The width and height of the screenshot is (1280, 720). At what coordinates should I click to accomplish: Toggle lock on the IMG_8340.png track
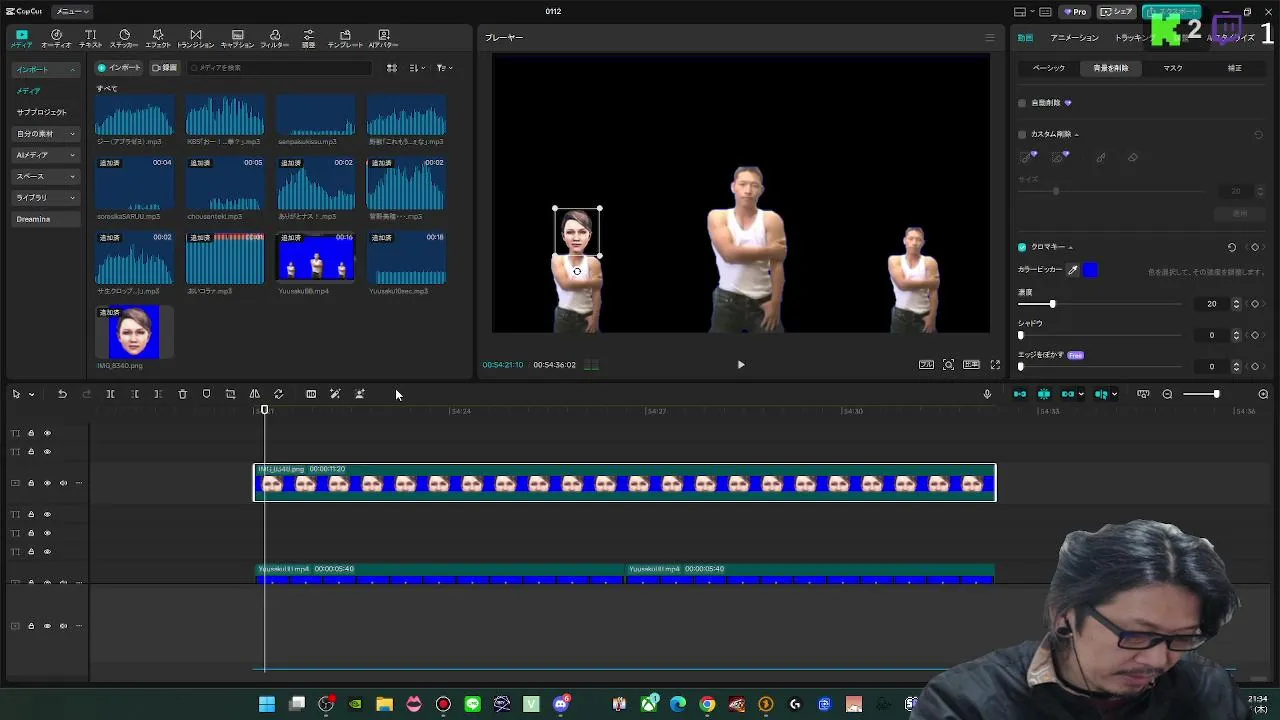(31, 483)
